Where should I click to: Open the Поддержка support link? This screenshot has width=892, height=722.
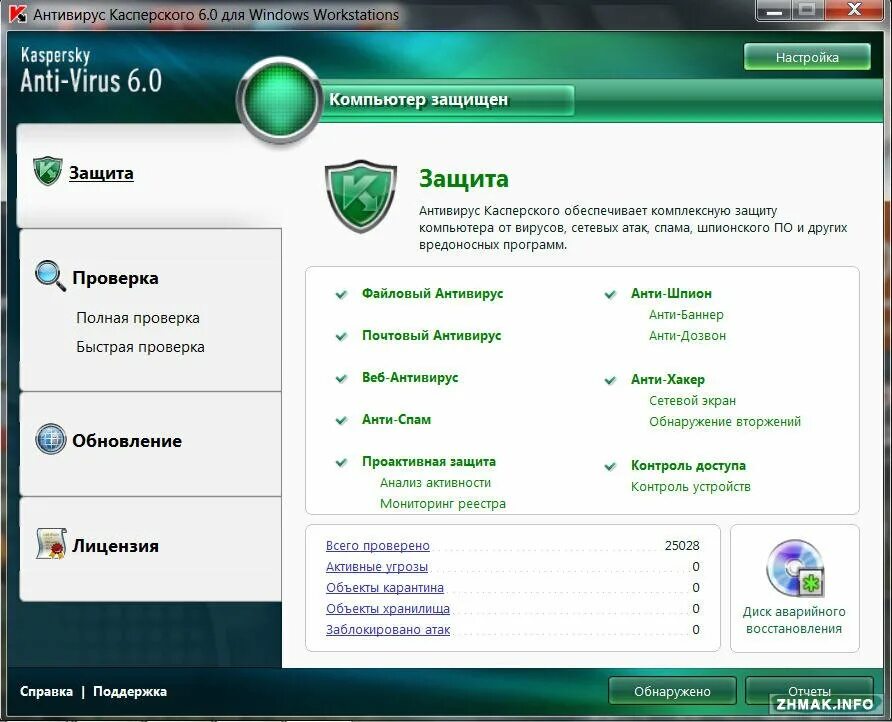click(x=130, y=691)
